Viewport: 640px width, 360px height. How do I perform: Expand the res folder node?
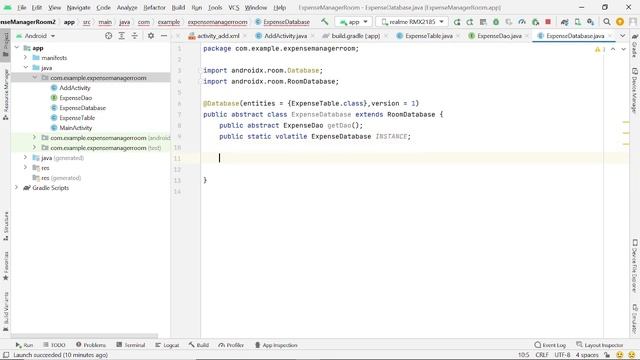(x=25, y=167)
